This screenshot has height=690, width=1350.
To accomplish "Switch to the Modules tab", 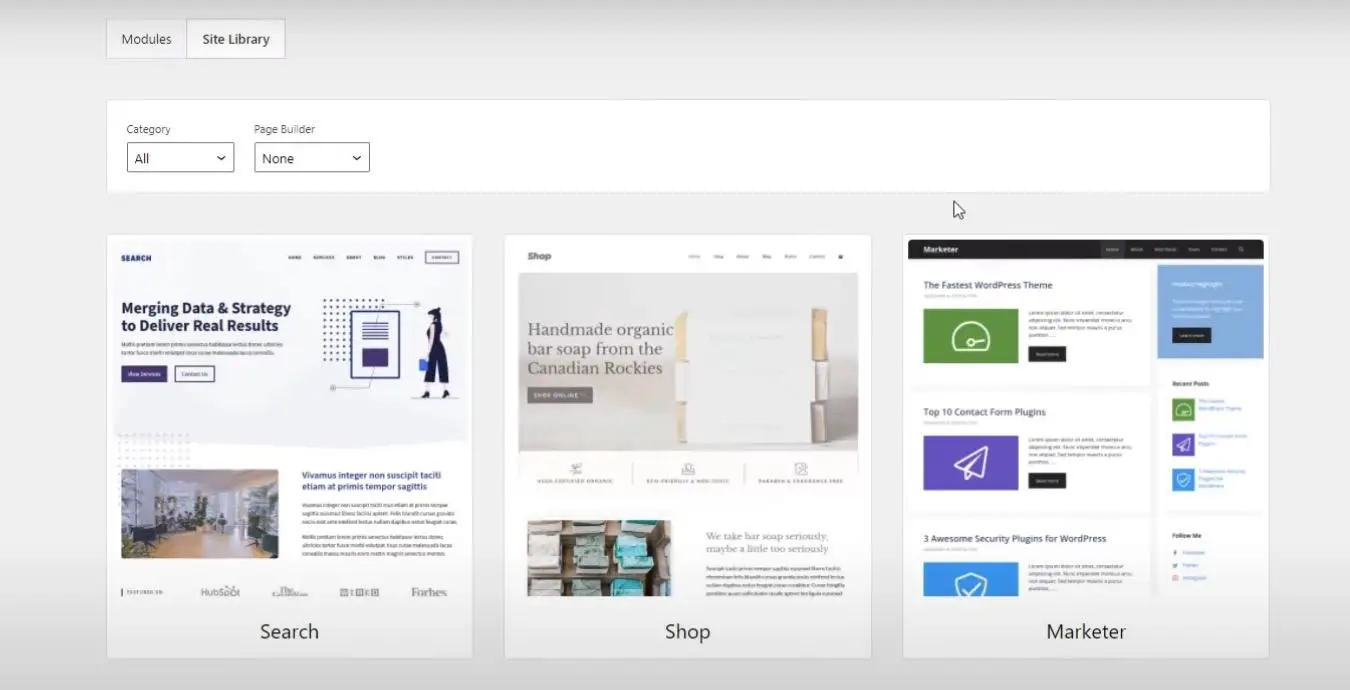I will pyautogui.click(x=146, y=39).
